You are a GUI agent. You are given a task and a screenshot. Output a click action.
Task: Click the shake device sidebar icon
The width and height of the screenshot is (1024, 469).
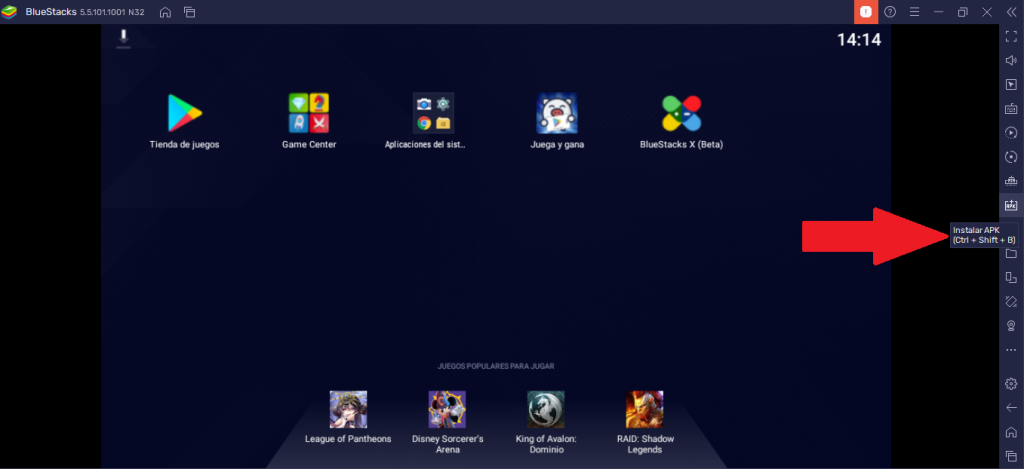(x=1011, y=301)
